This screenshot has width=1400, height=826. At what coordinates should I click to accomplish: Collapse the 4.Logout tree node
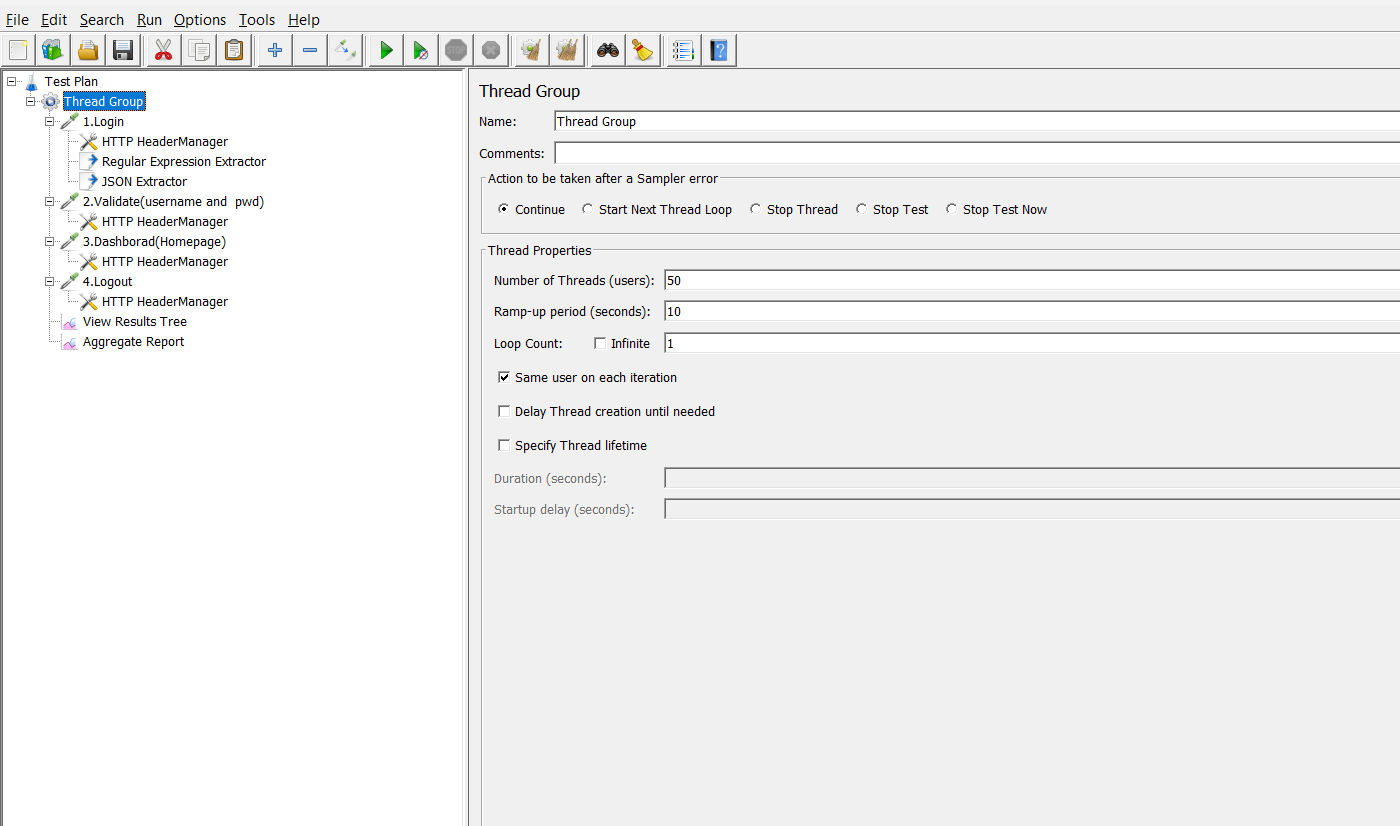pos(49,281)
